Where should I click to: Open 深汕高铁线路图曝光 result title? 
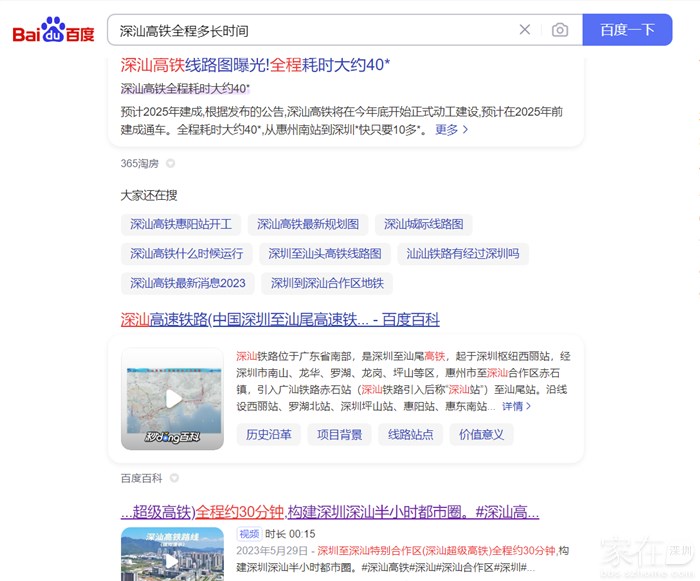coord(255,65)
